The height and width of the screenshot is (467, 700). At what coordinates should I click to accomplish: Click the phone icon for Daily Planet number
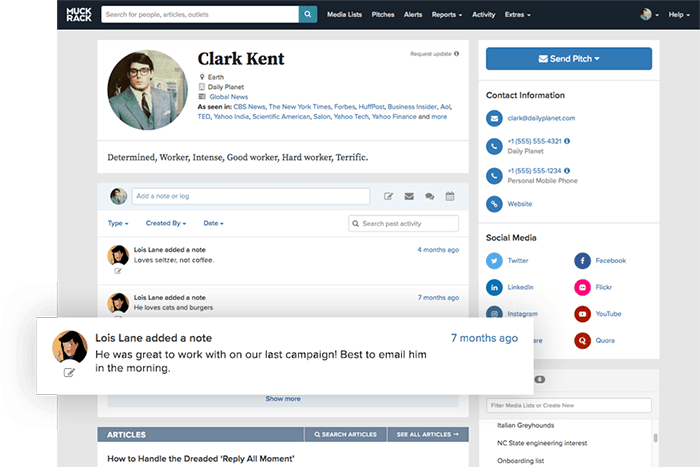[x=494, y=146]
